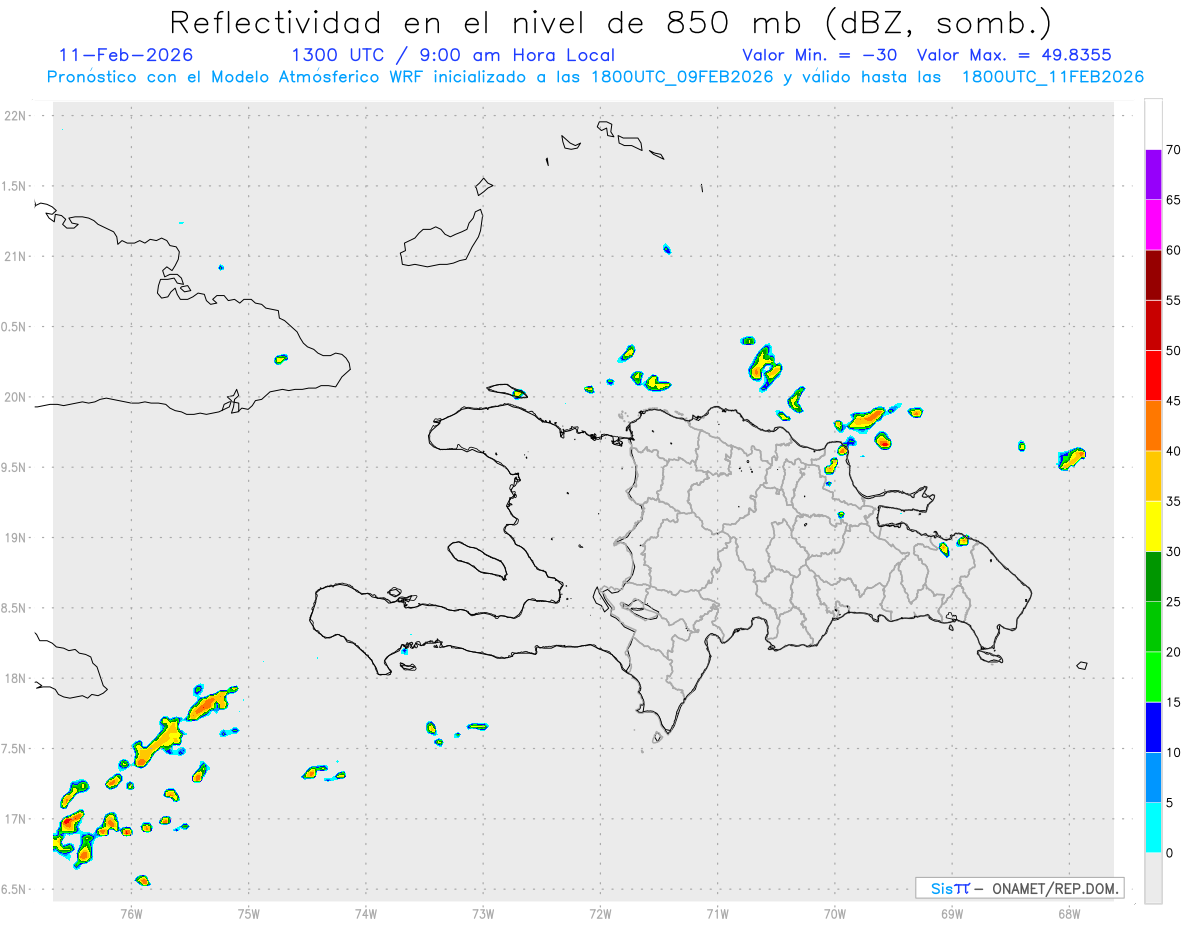Click the latitude axis label '21N'
This screenshot has width=1200, height=927.
[17, 257]
